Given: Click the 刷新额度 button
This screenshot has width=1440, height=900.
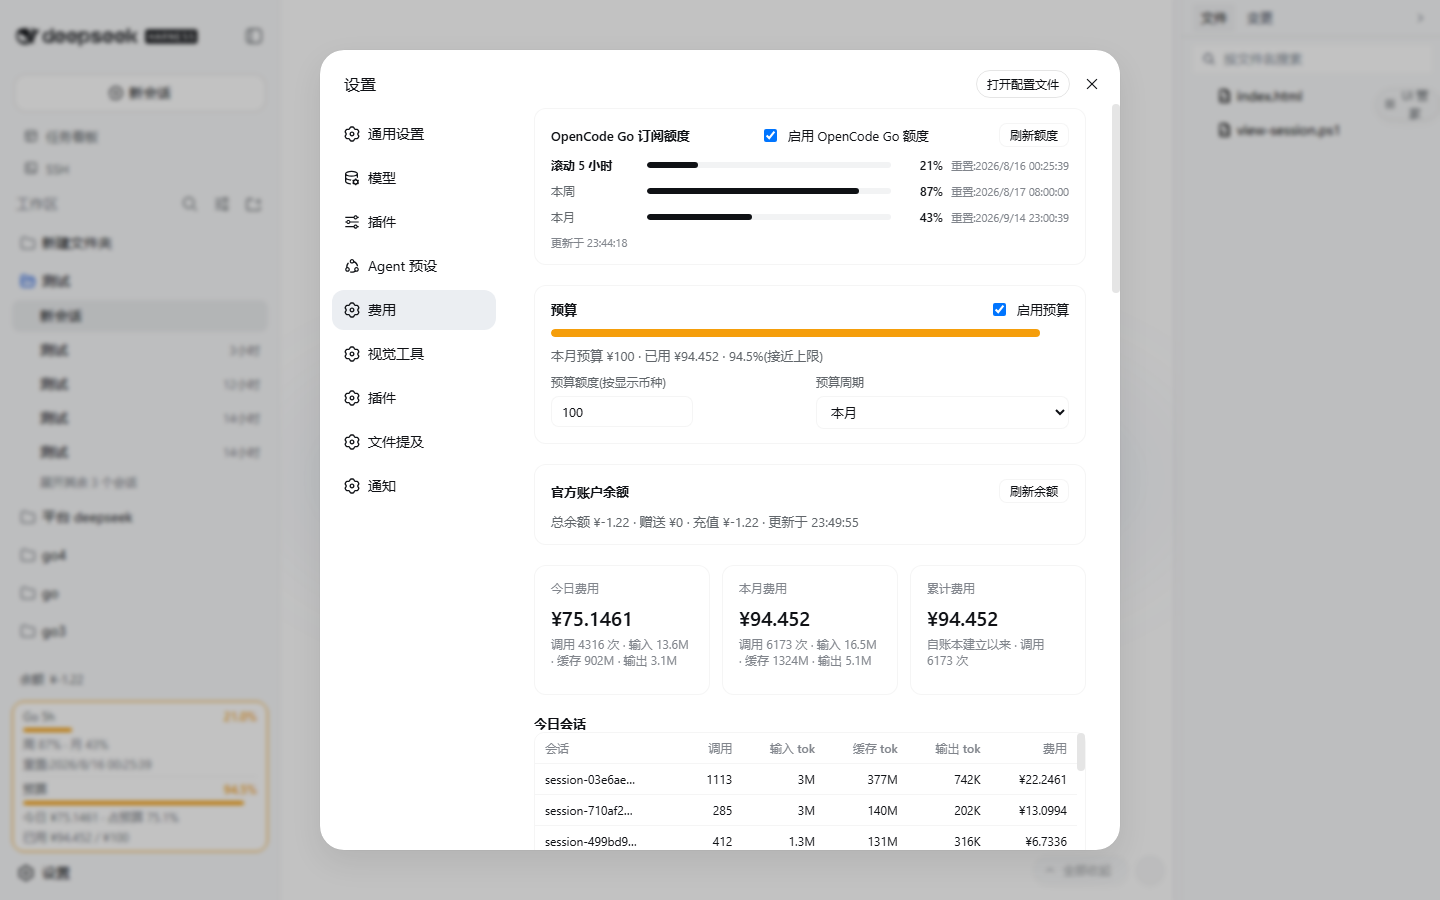Looking at the screenshot, I should pyautogui.click(x=1034, y=135).
